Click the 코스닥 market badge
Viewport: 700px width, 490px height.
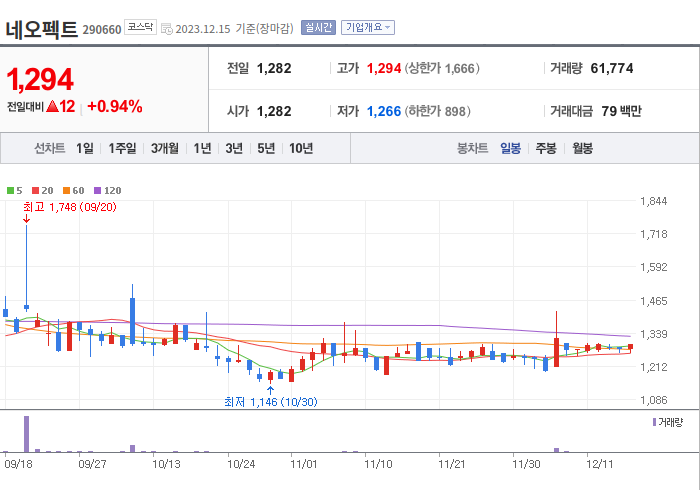click(x=140, y=27)
